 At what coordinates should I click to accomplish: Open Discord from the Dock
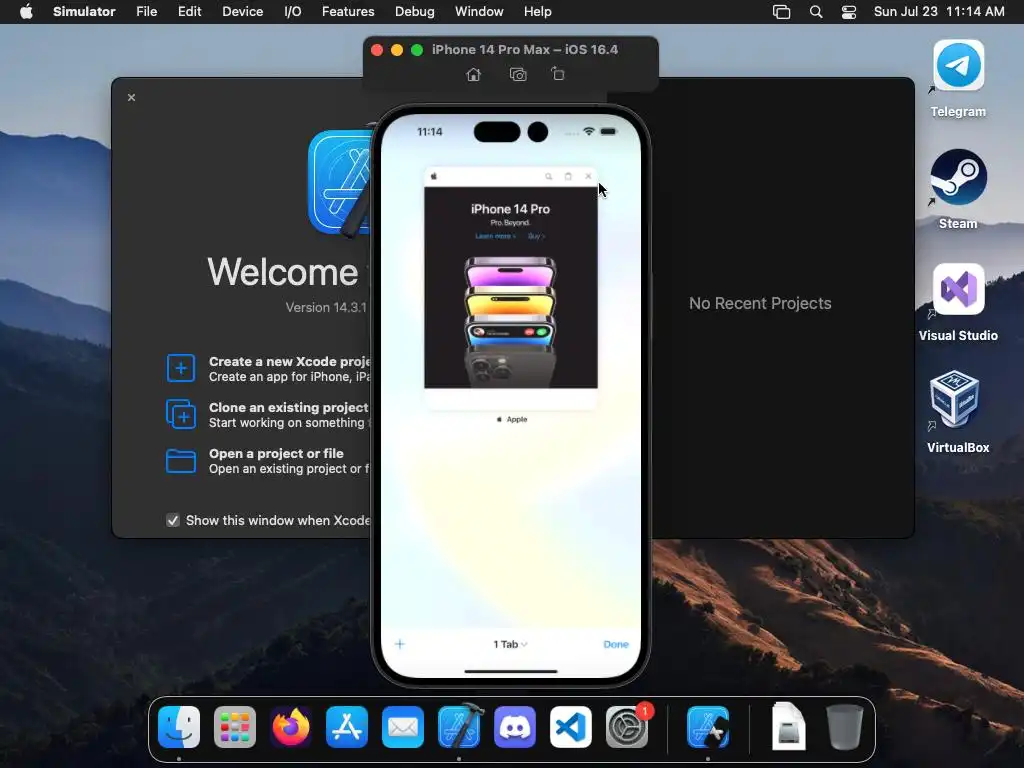click(515, 727)
